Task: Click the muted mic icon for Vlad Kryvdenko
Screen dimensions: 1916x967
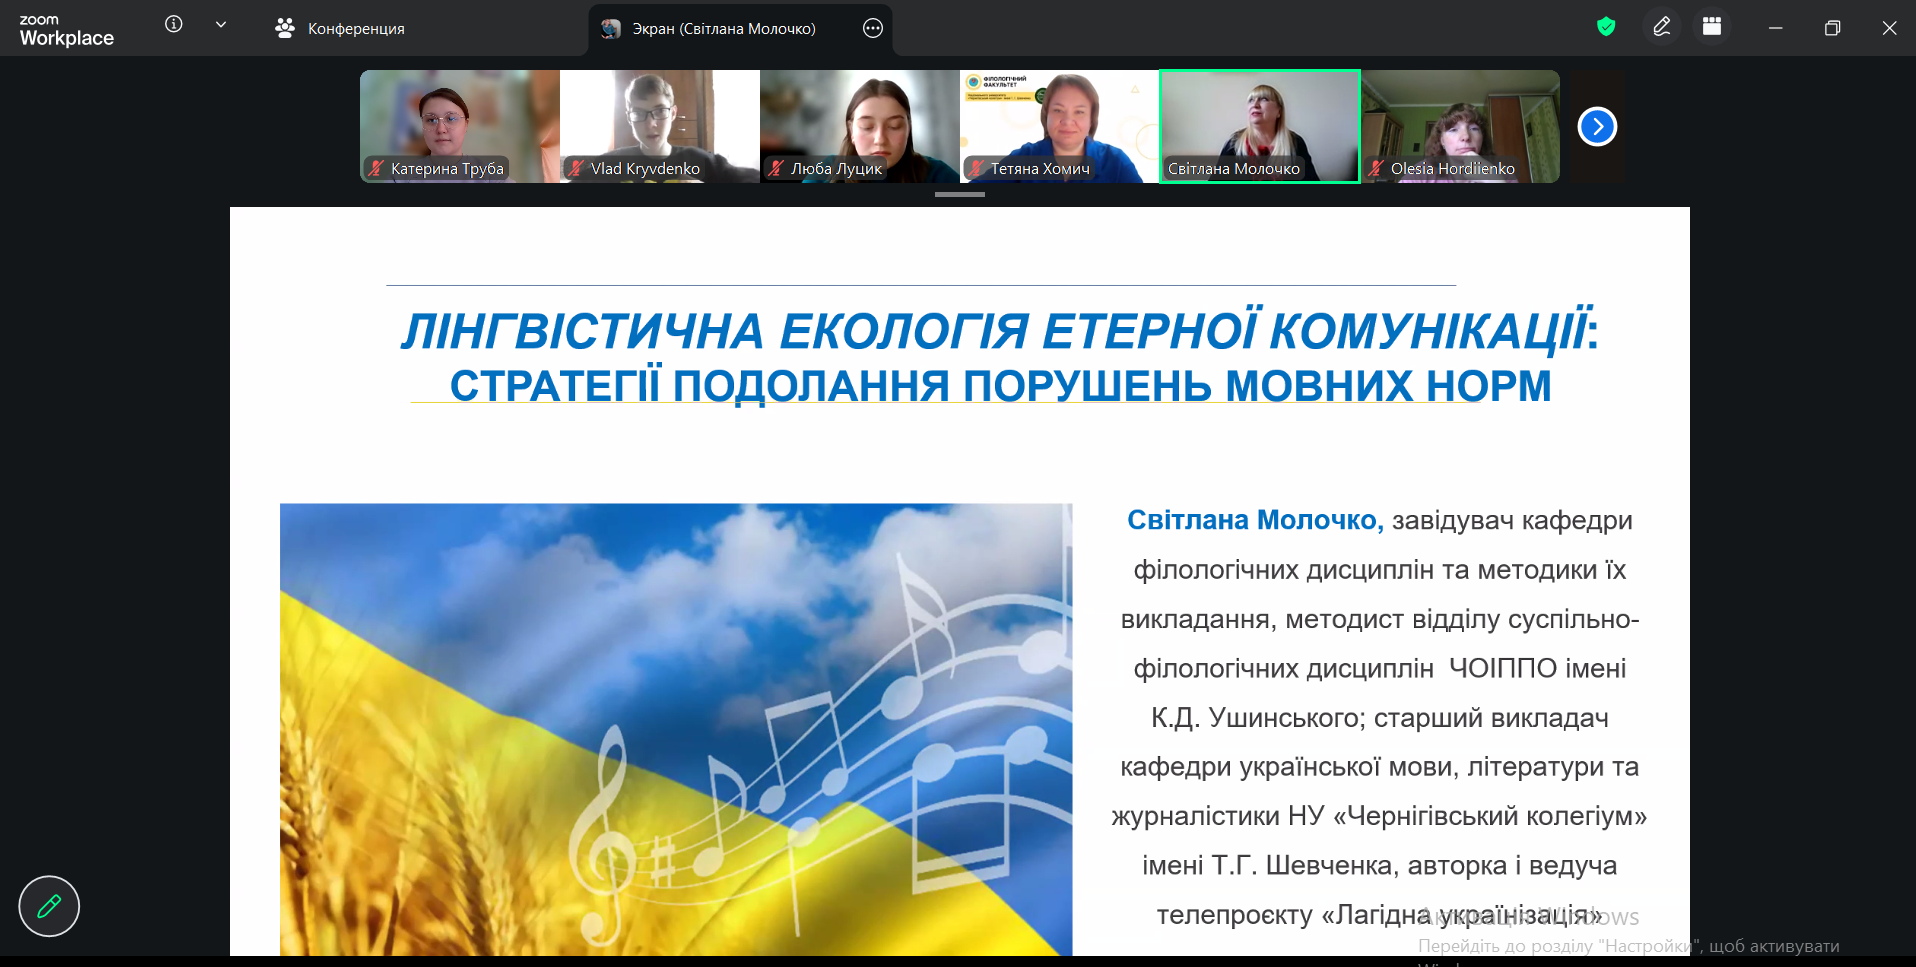Action: click(576, 169)
